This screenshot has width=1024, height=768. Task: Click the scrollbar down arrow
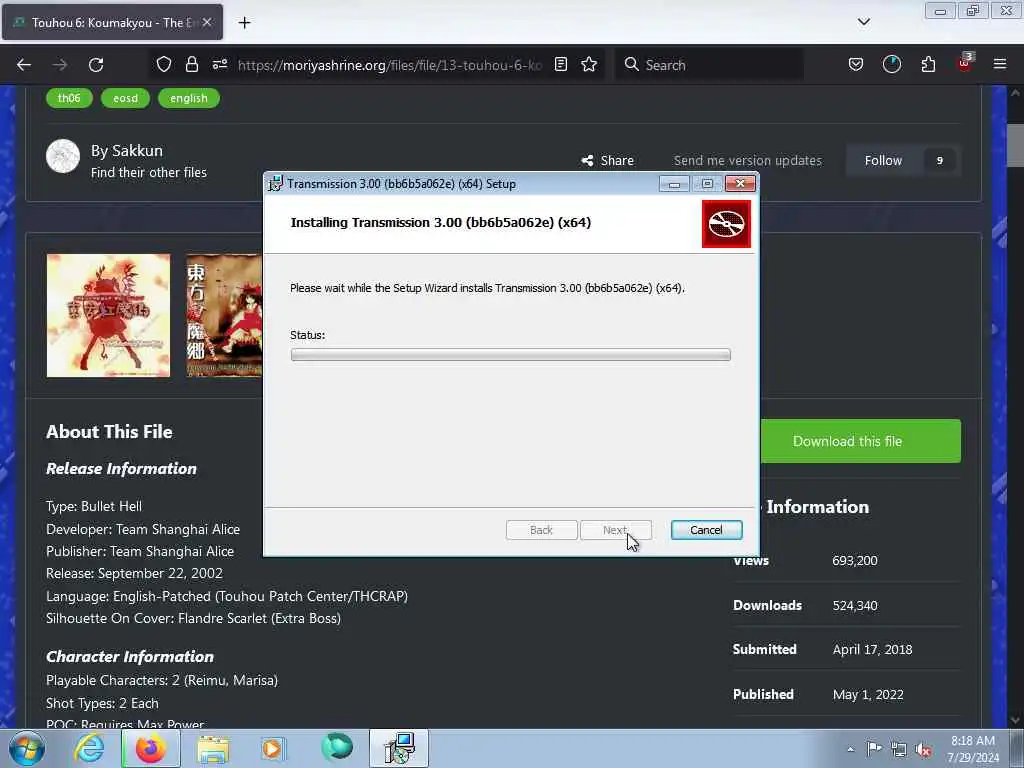(1015, 720)
